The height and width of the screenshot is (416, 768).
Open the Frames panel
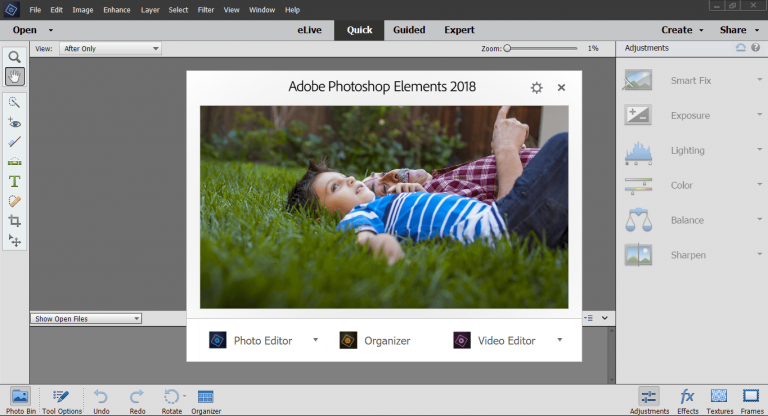[x=751, y=401]
